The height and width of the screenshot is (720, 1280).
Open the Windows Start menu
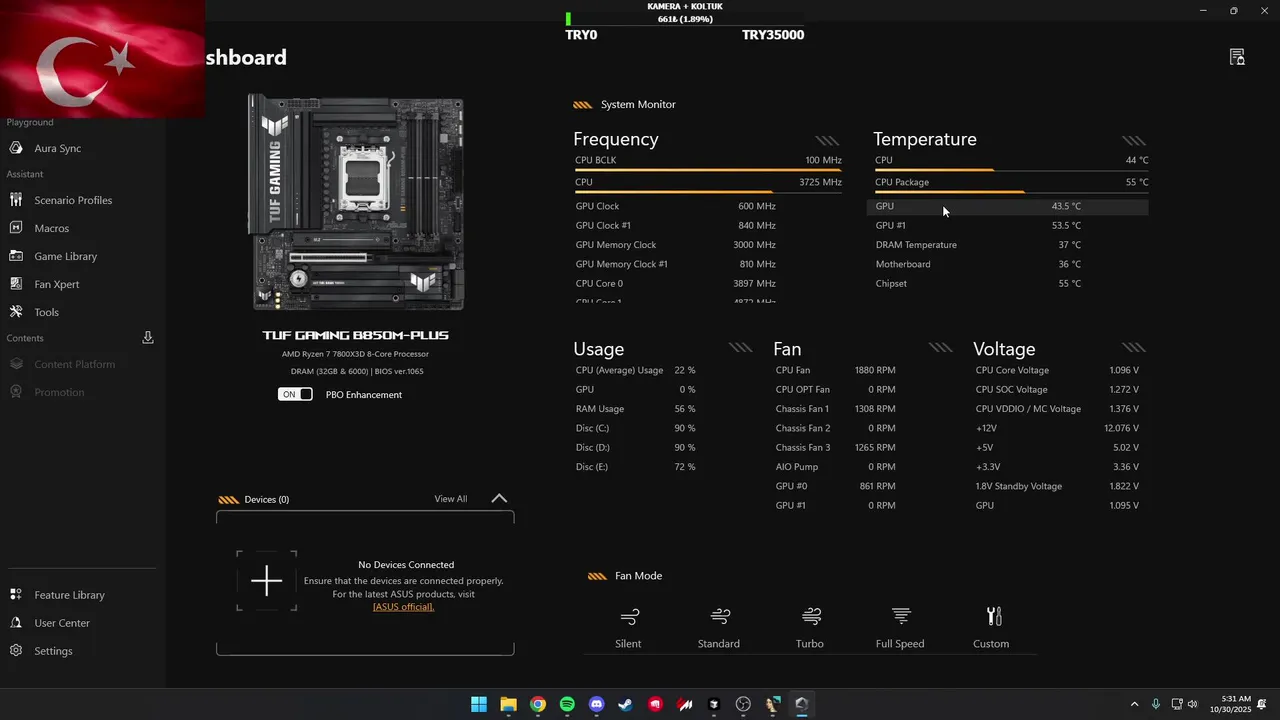tap(479, 704)
